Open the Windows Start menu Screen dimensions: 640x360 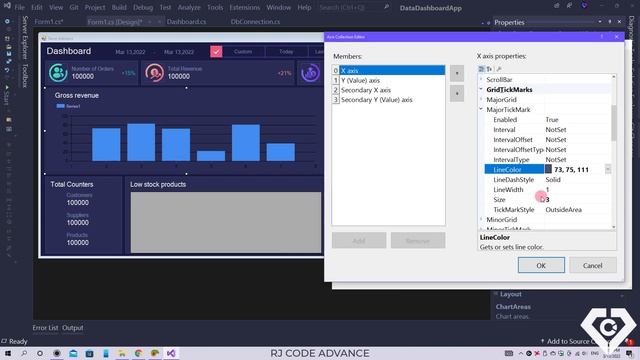8,353
